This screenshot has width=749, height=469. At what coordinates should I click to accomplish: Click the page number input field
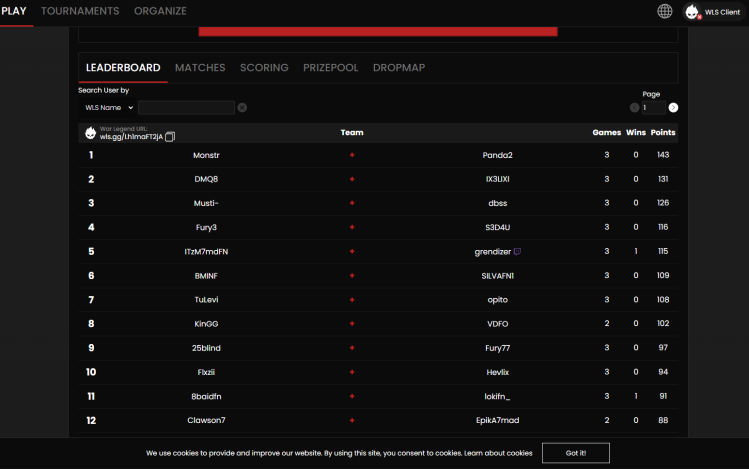coord(653,107)
